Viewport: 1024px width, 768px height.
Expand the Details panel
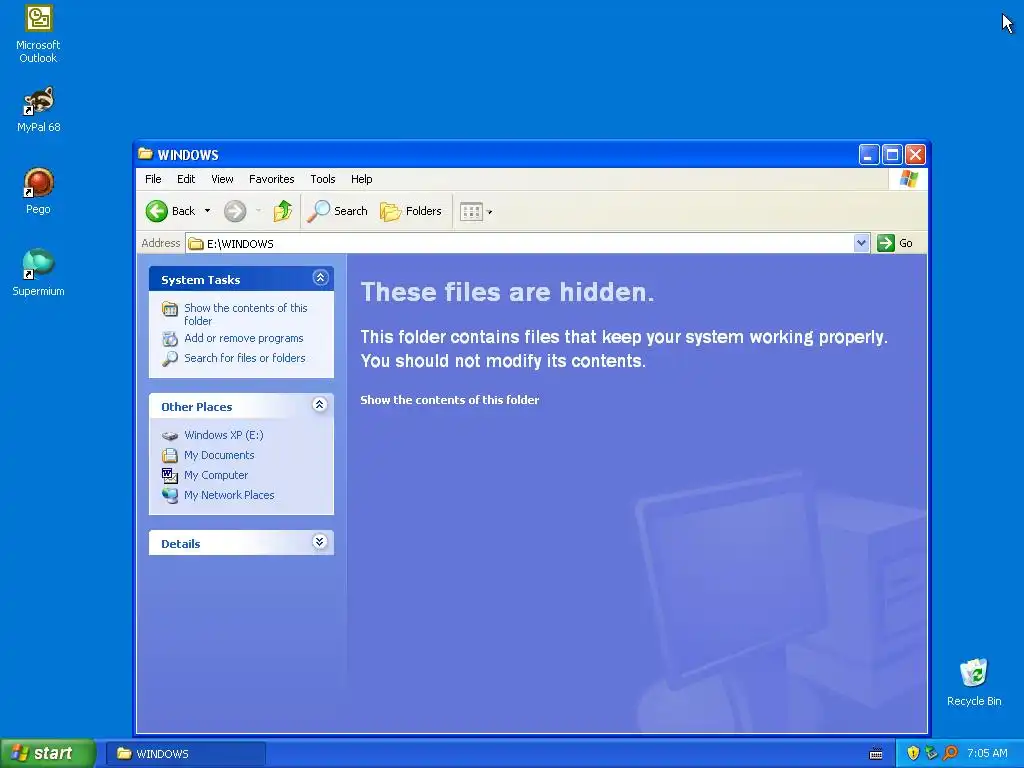point(319,541)
